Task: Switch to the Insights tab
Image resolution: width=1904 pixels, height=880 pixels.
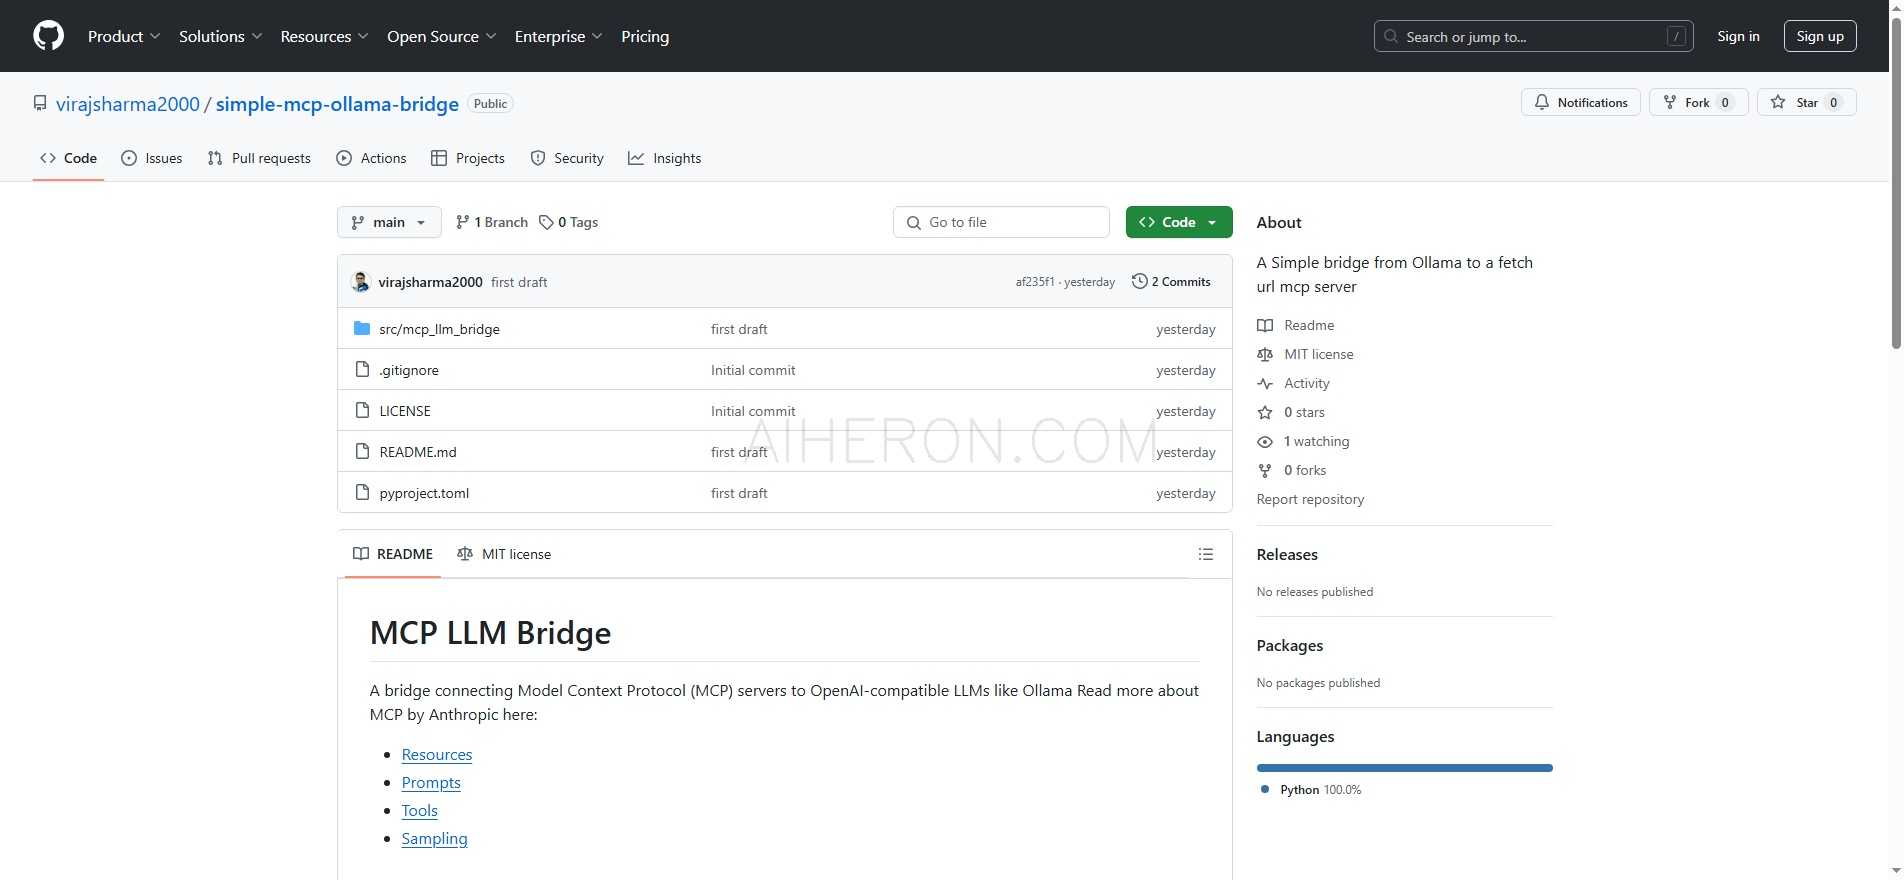Action: click(x=665, y=158)
